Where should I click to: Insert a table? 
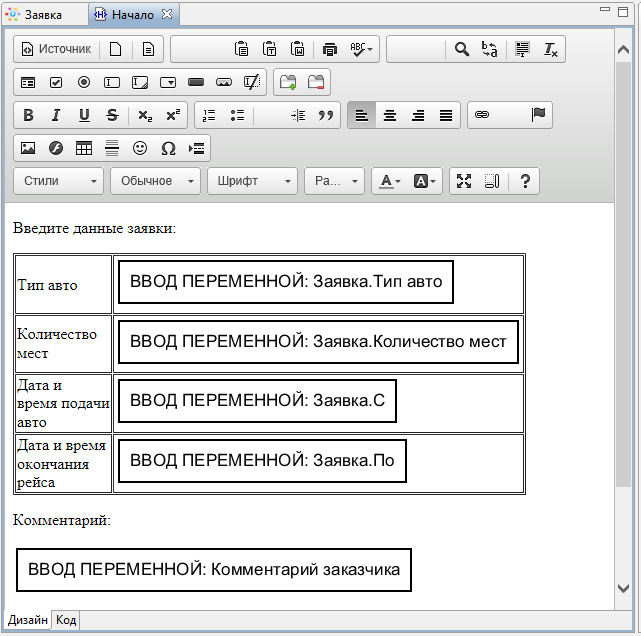(x=84, y=148)
